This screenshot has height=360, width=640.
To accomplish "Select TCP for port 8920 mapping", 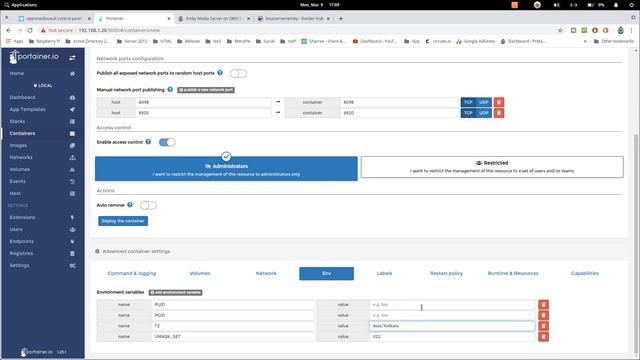I will 469,113.
